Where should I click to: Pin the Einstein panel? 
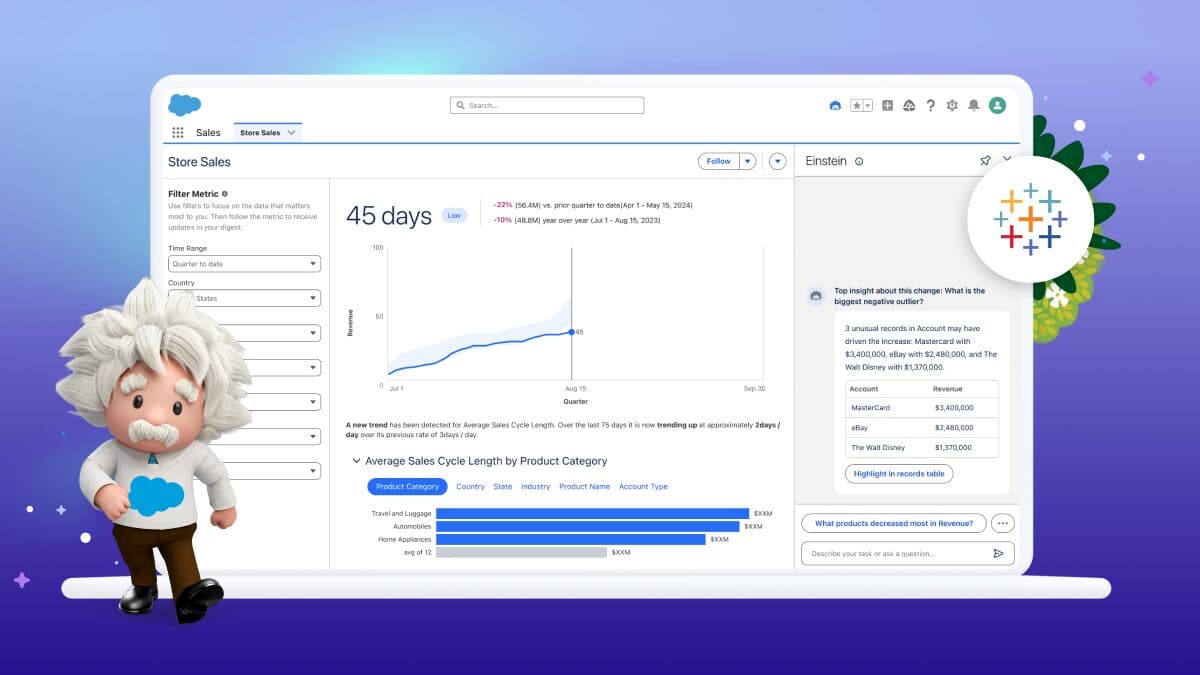[x=985, y=160]
